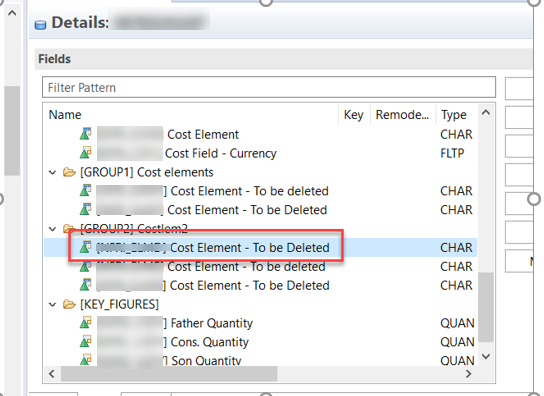Select the 'Son Quantity' field
Viewport: 544px width, 396px height.
click(206, 360)
